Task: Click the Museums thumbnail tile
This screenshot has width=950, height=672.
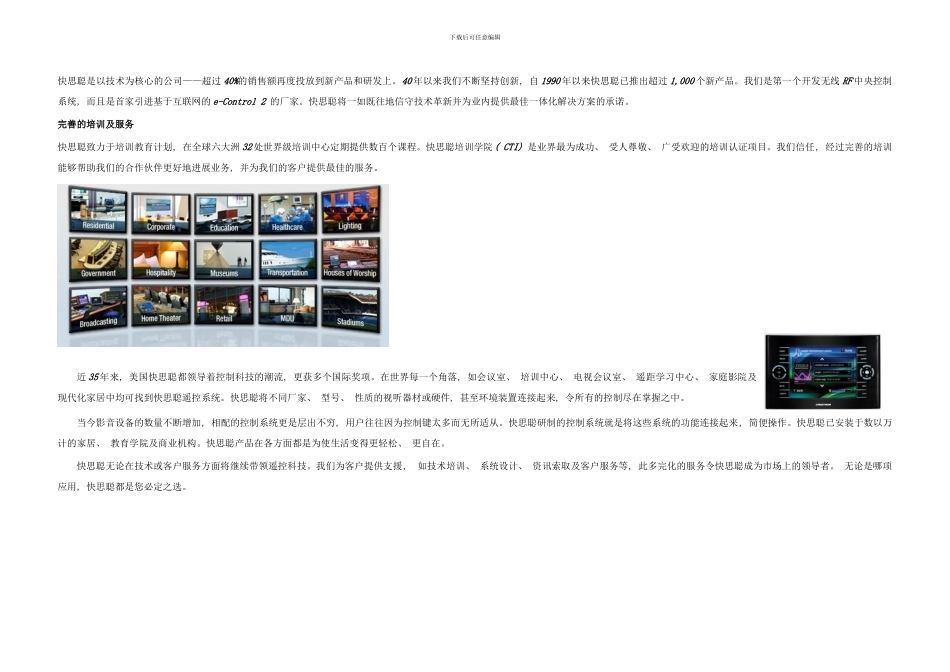Action: (x=224, y=259)
